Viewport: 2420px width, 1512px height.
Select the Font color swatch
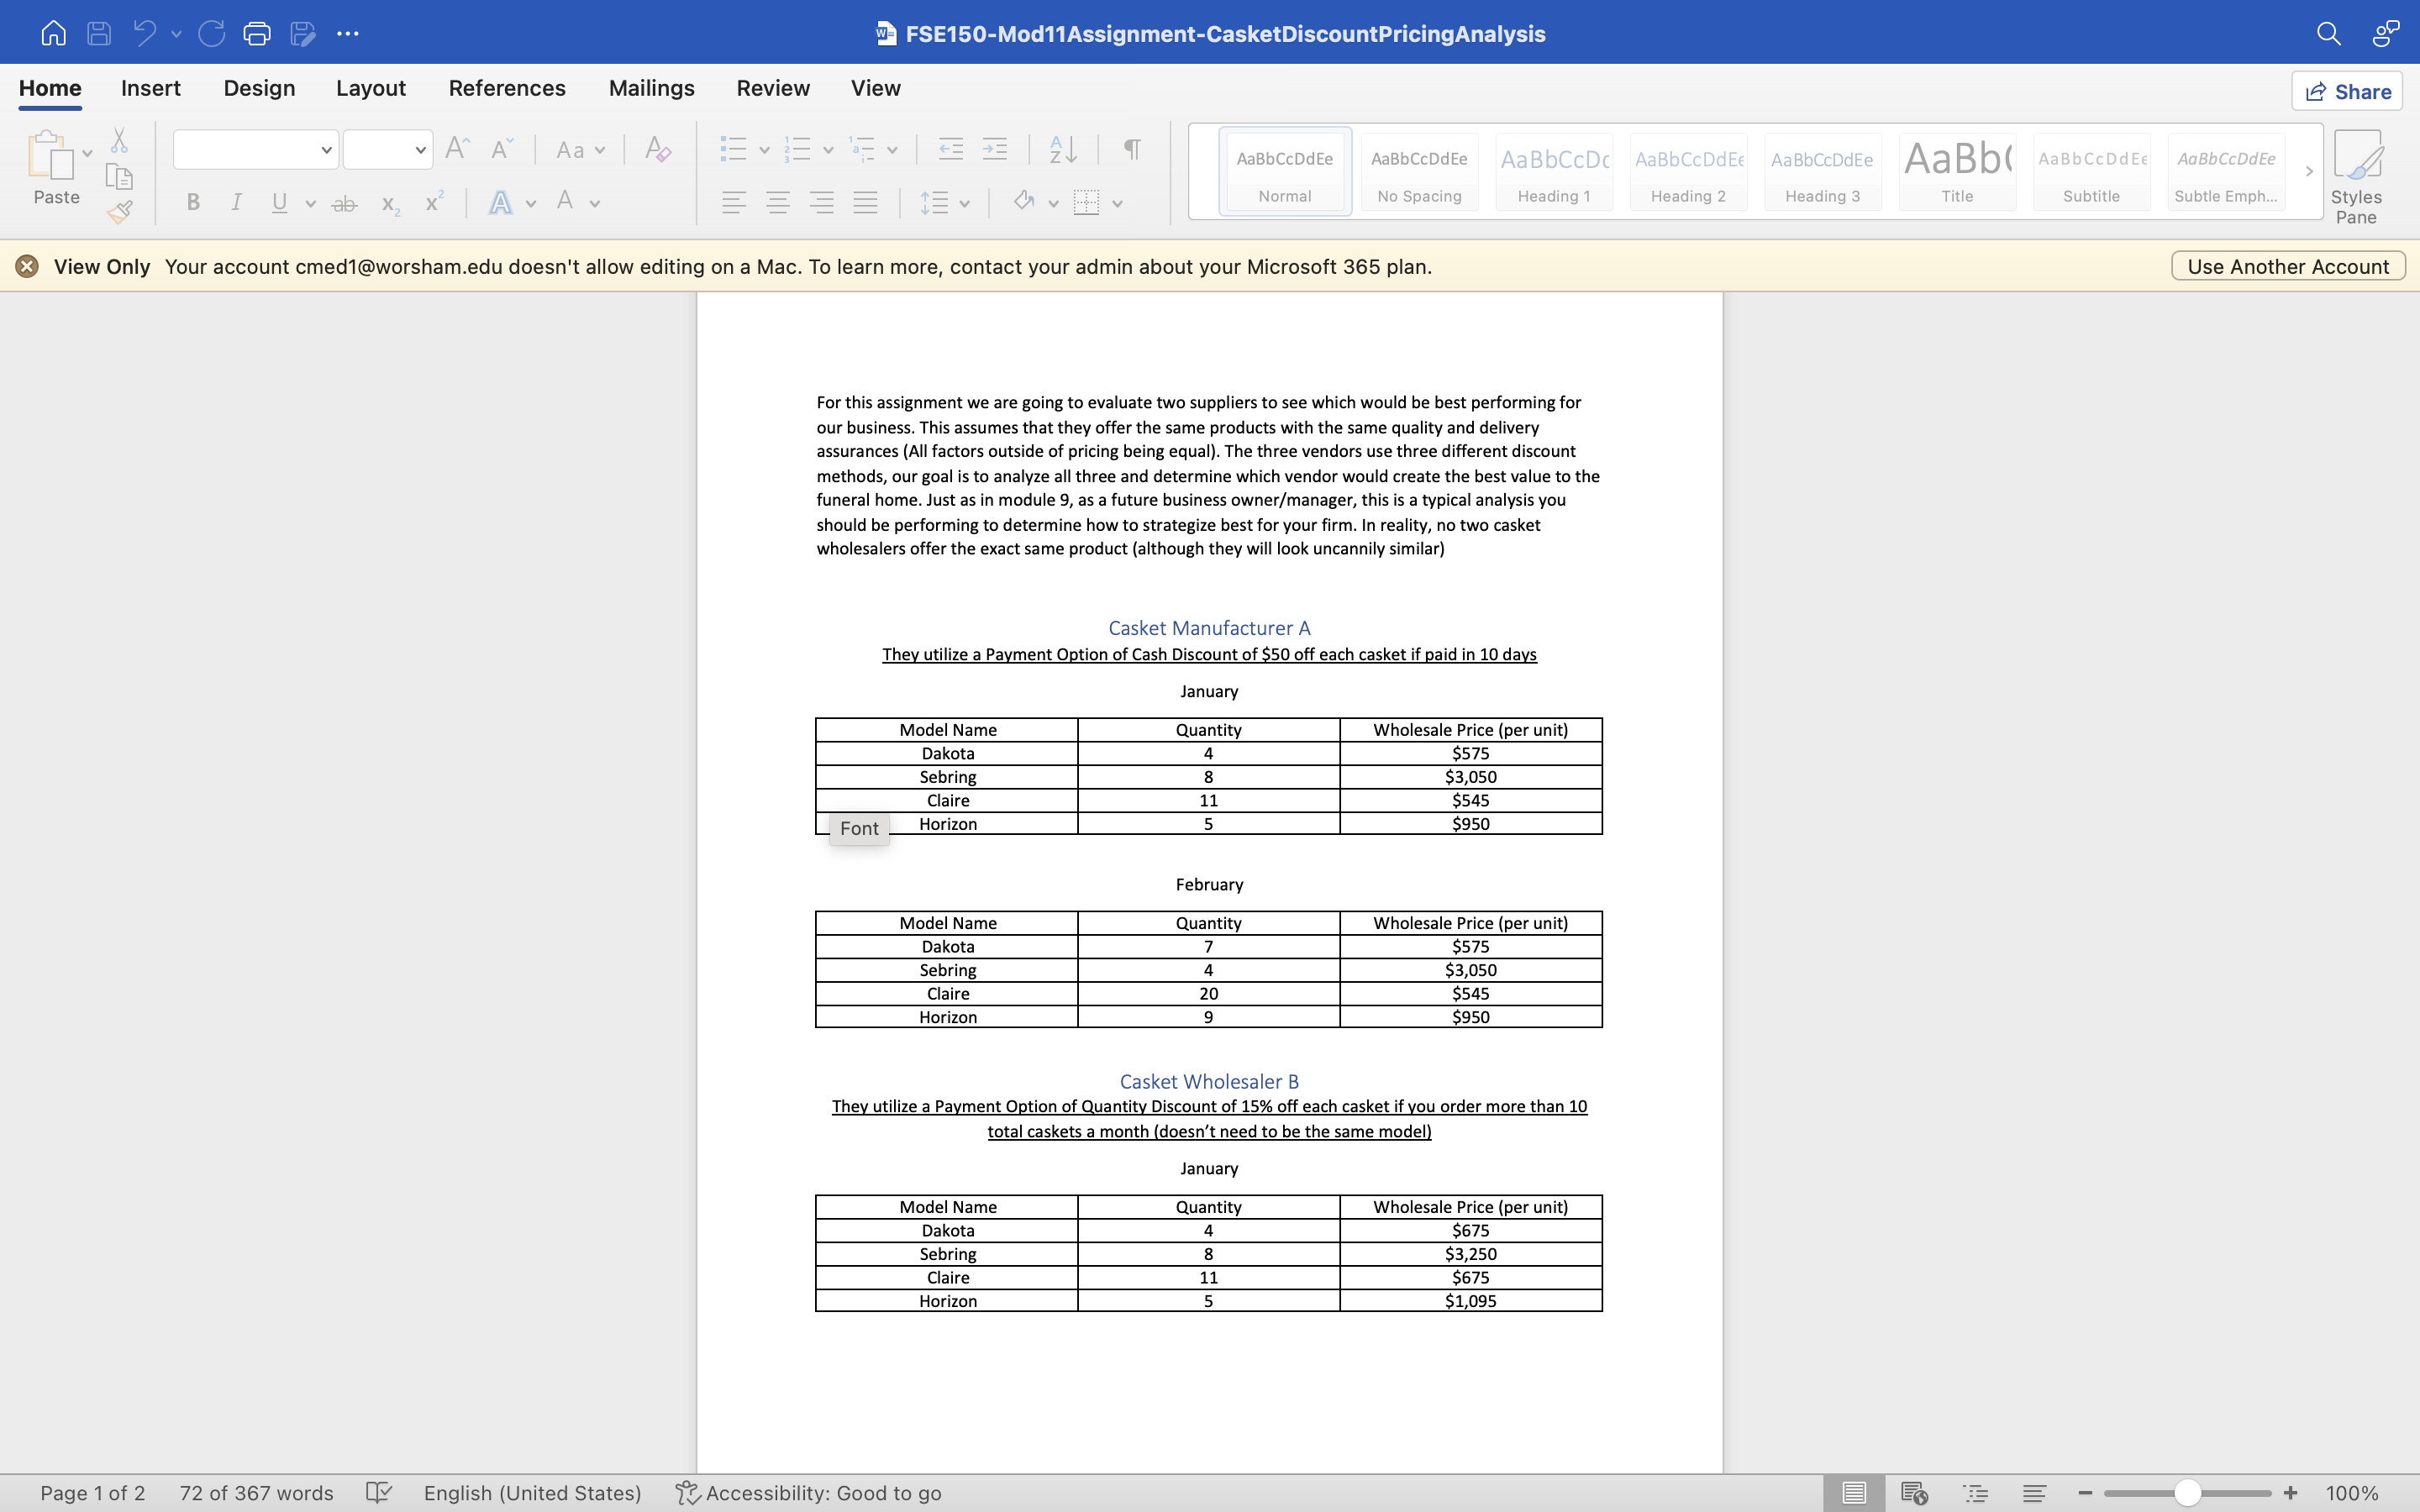coord(566,204)
